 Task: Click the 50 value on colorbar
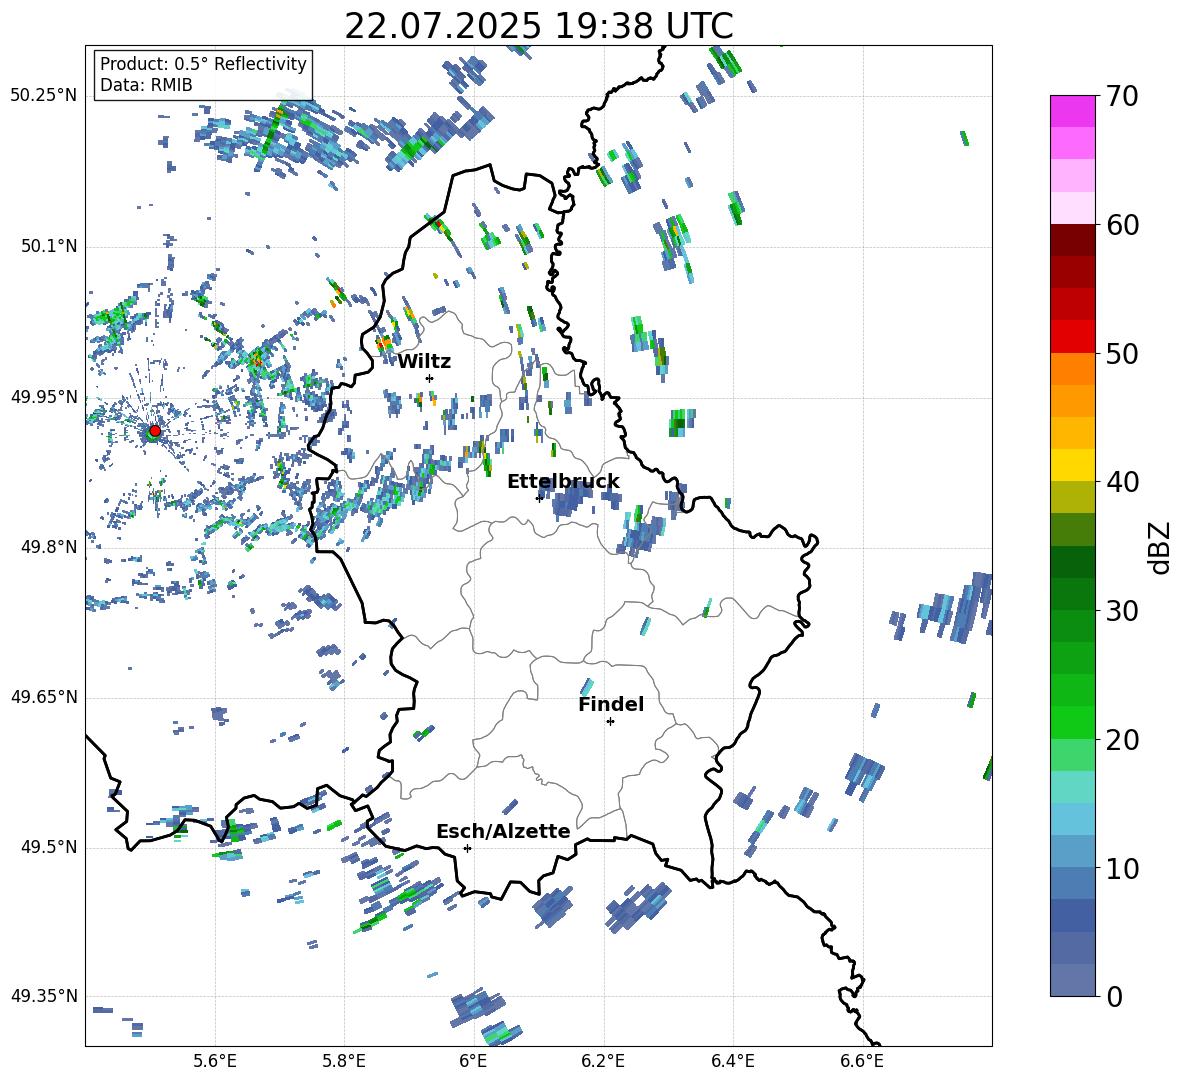coord(1122,354)
